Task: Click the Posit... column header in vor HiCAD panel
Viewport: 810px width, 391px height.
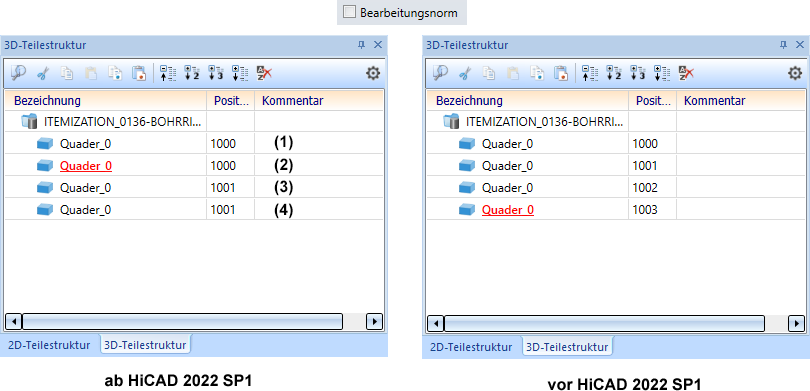Action: [652, 100]
